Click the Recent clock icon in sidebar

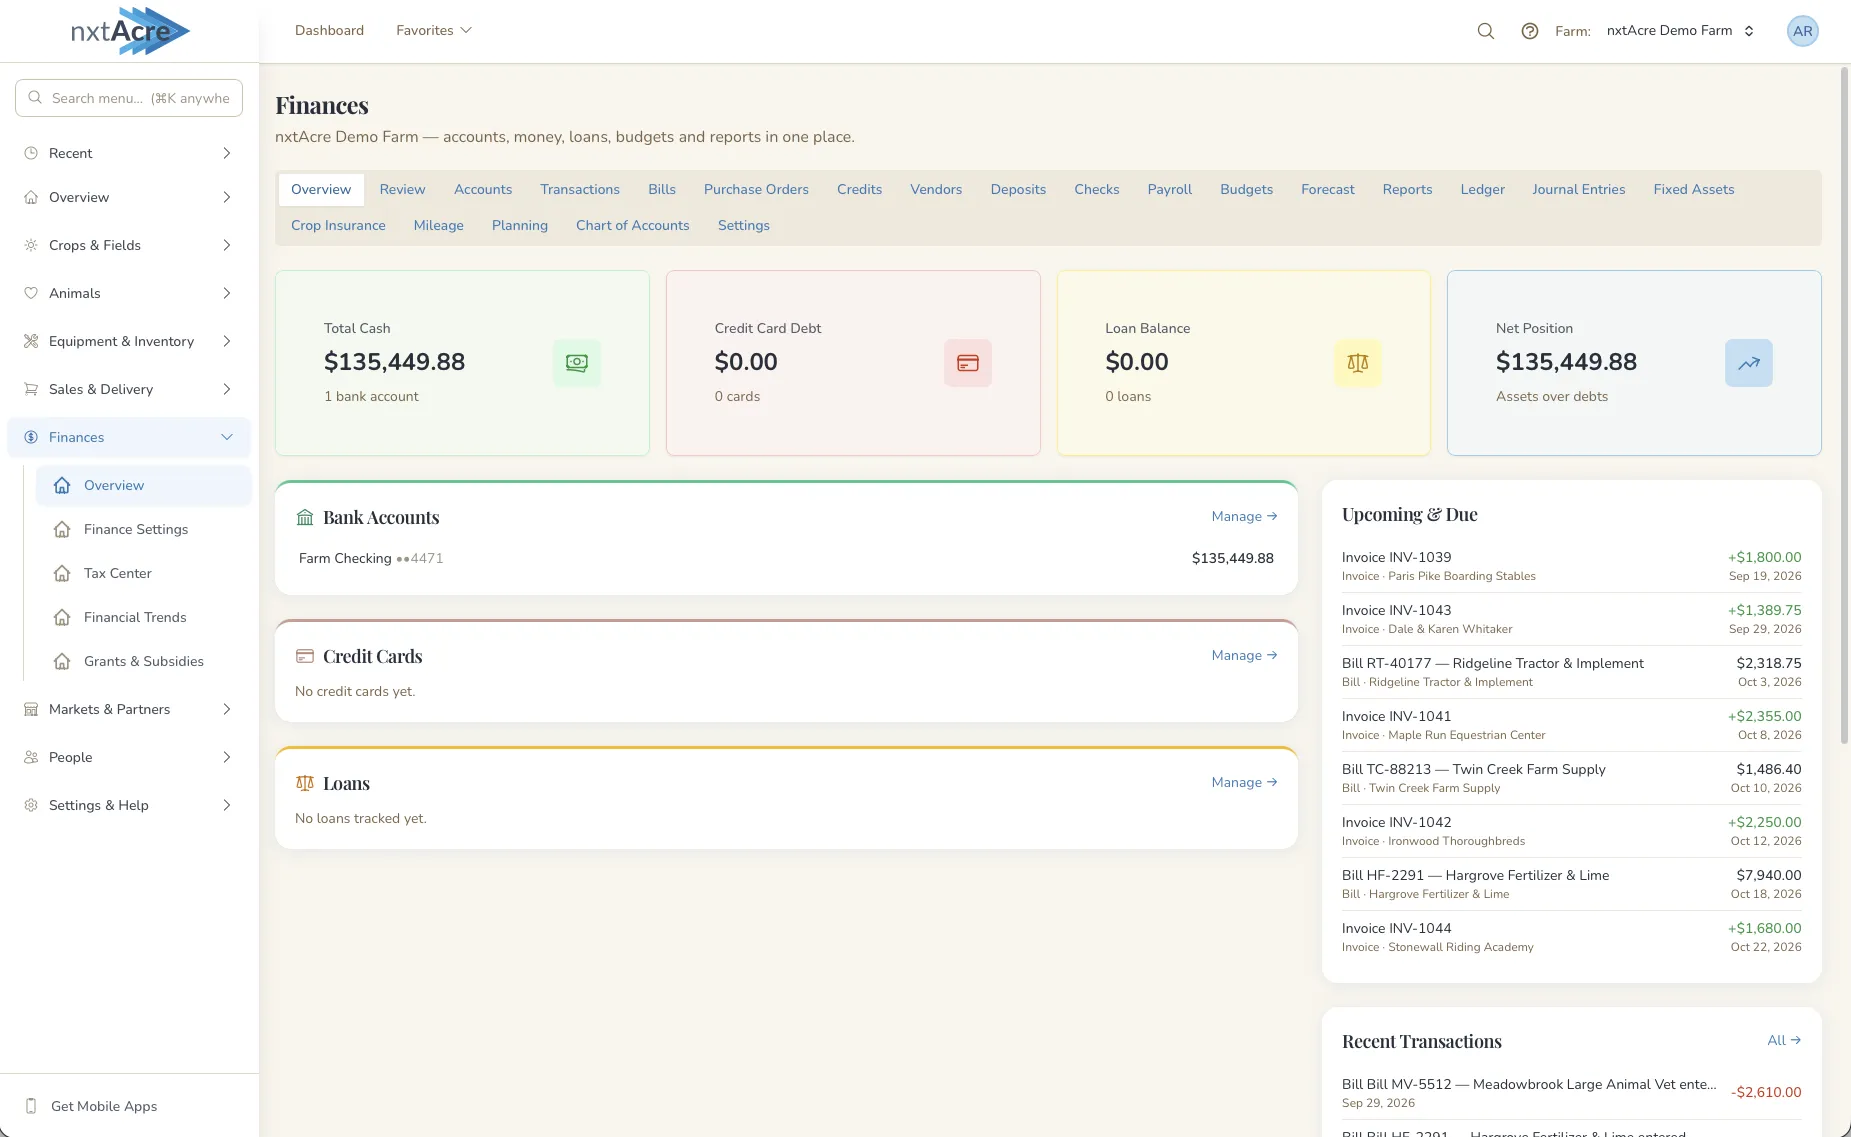(31, 153)
